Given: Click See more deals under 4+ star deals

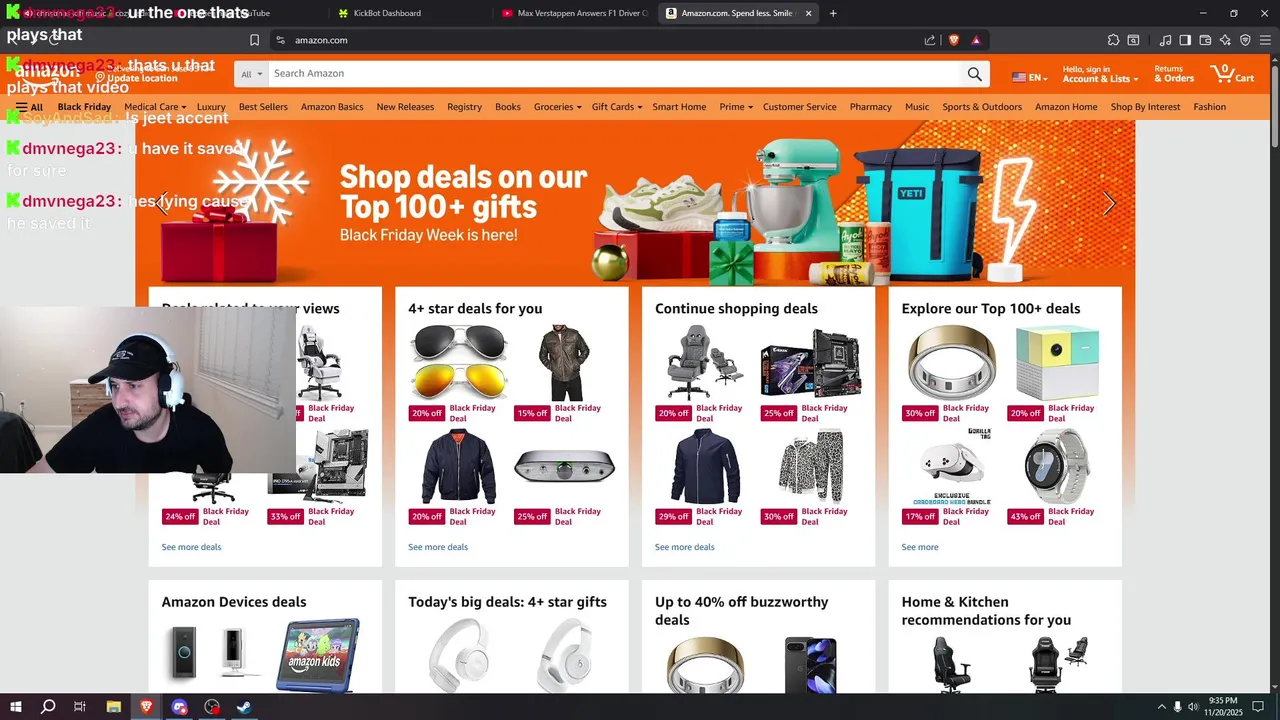Looking at the screenshot, I should [438, 547].
